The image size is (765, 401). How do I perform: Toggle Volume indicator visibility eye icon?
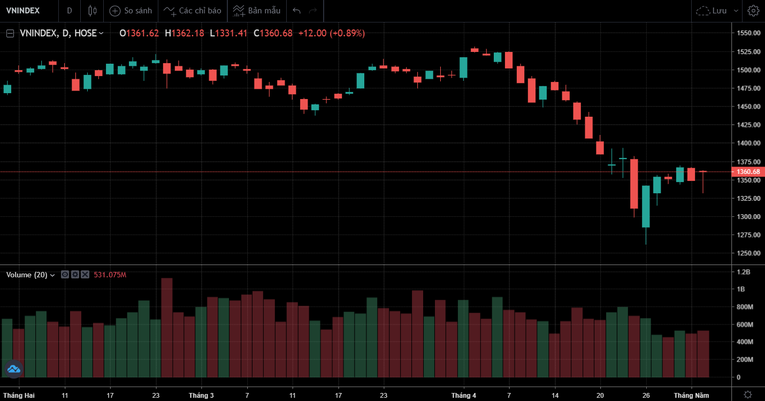(65, 274)
